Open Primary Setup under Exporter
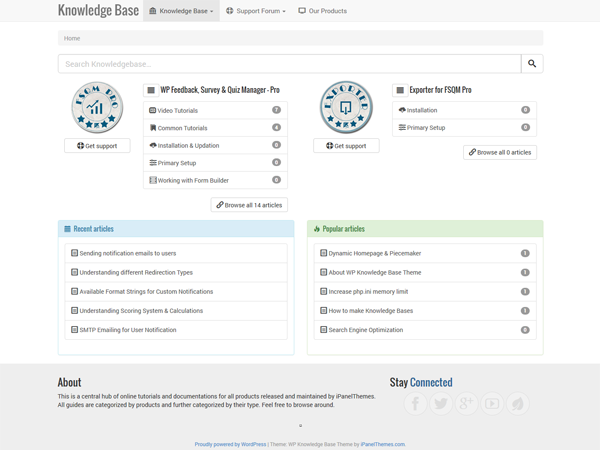The height and width of the screenshot is (450, 600). (x=465, y=127)
